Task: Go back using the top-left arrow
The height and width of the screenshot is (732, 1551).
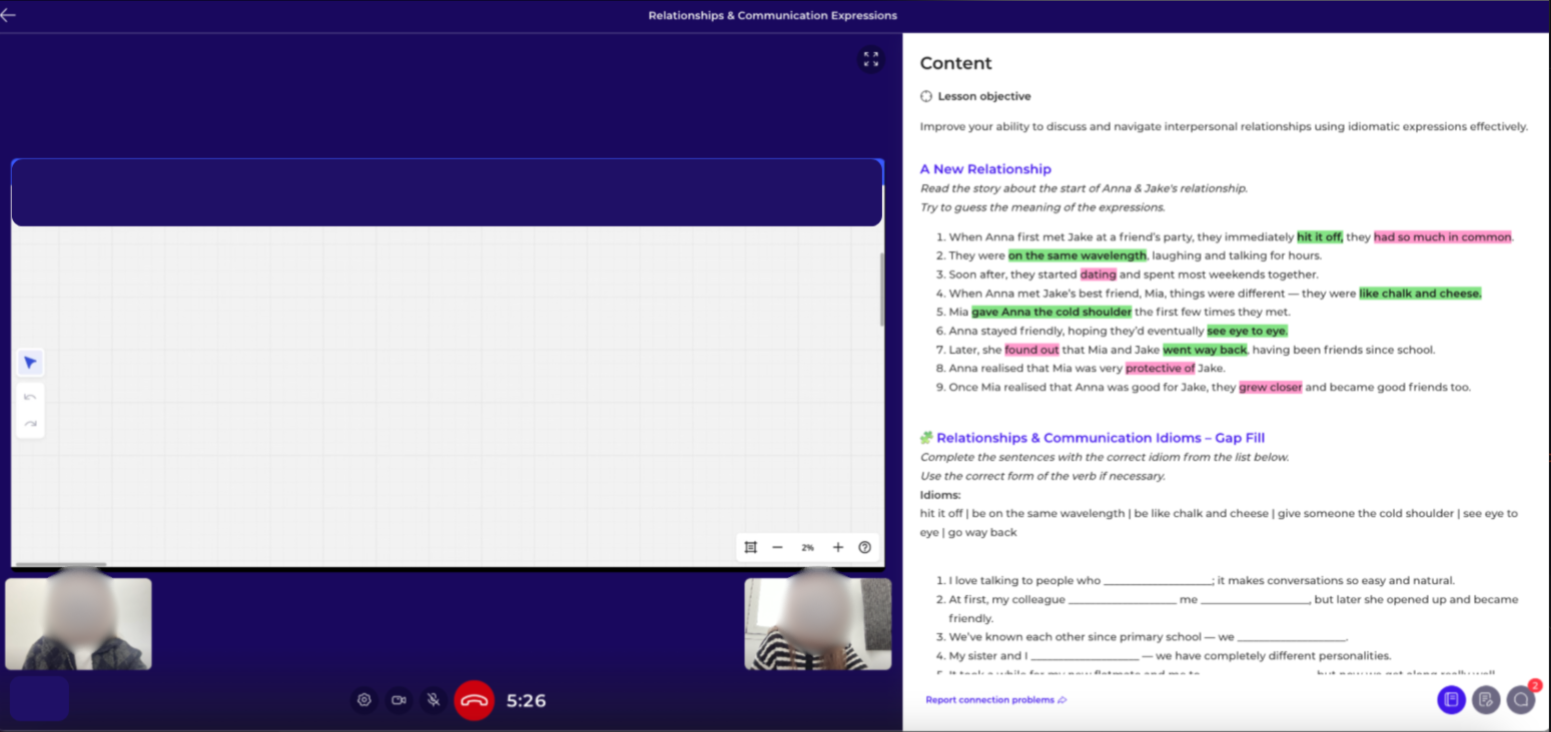Action: point(9,15)
